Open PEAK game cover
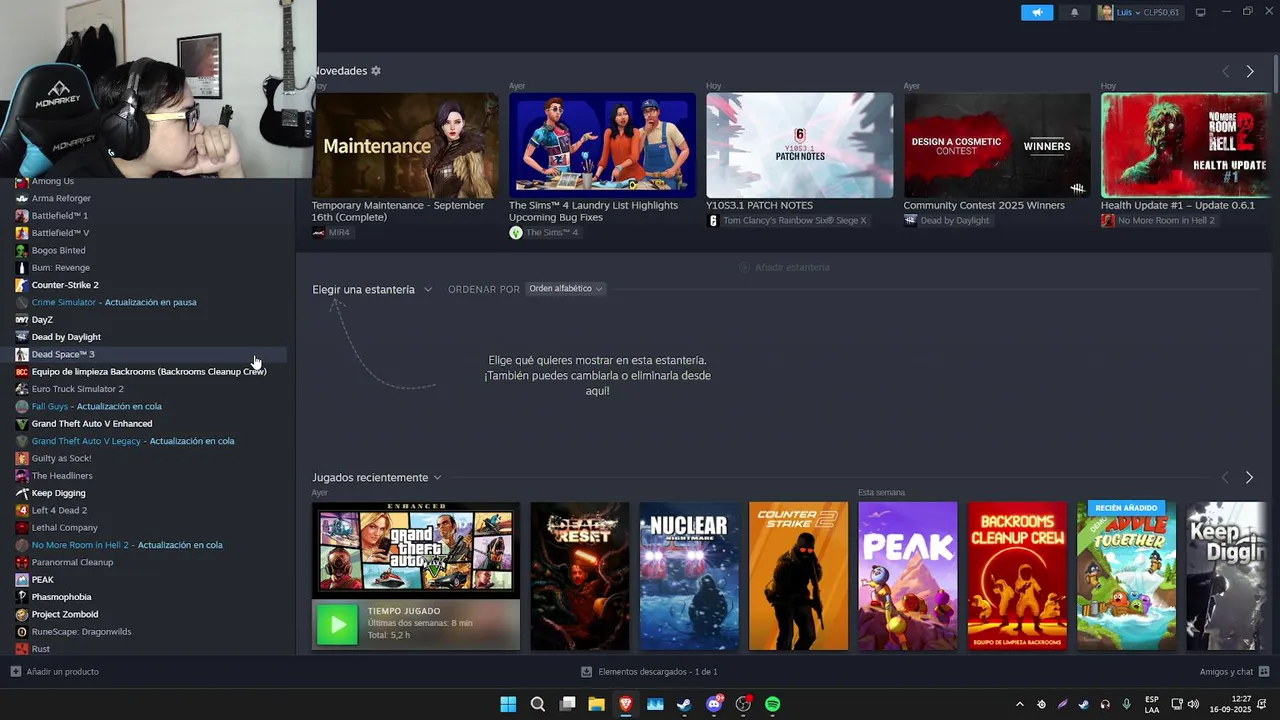Image resolution: width=1280 pixels, height=720 pixels. [x=908, y=576]
